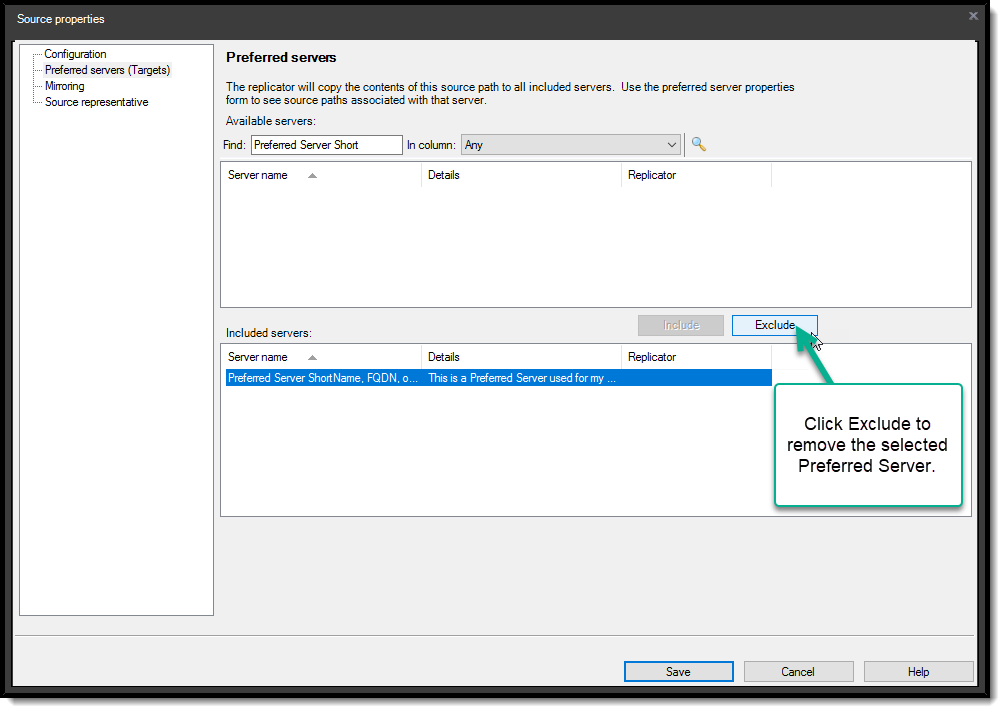This screenshot has width=1005, height=713.
Task: Click the Include button
Action: (x=680, y=325)
